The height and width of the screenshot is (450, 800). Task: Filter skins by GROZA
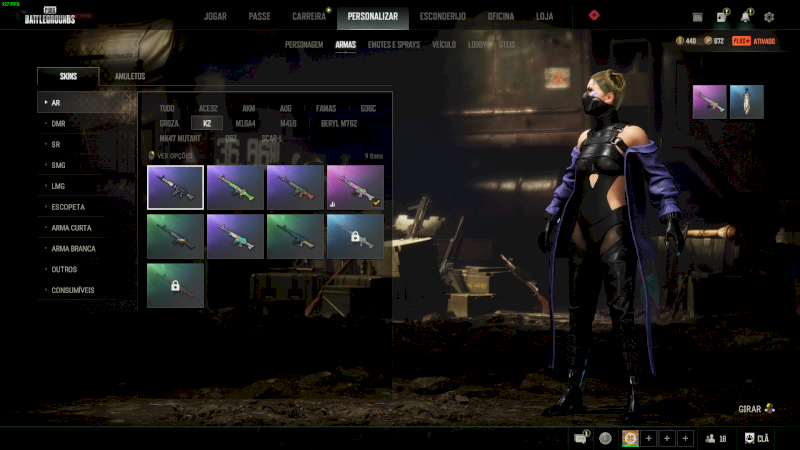pyautogui.click(x=169, y=123)
